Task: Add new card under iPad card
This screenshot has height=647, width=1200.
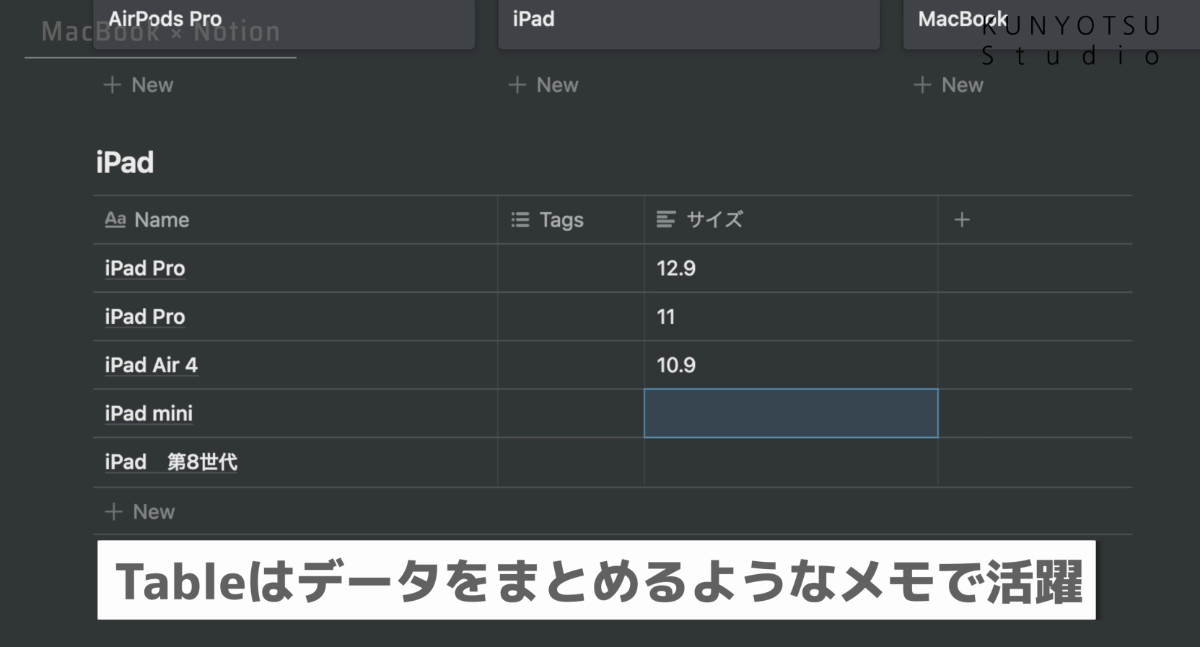Action: [544, 85]
